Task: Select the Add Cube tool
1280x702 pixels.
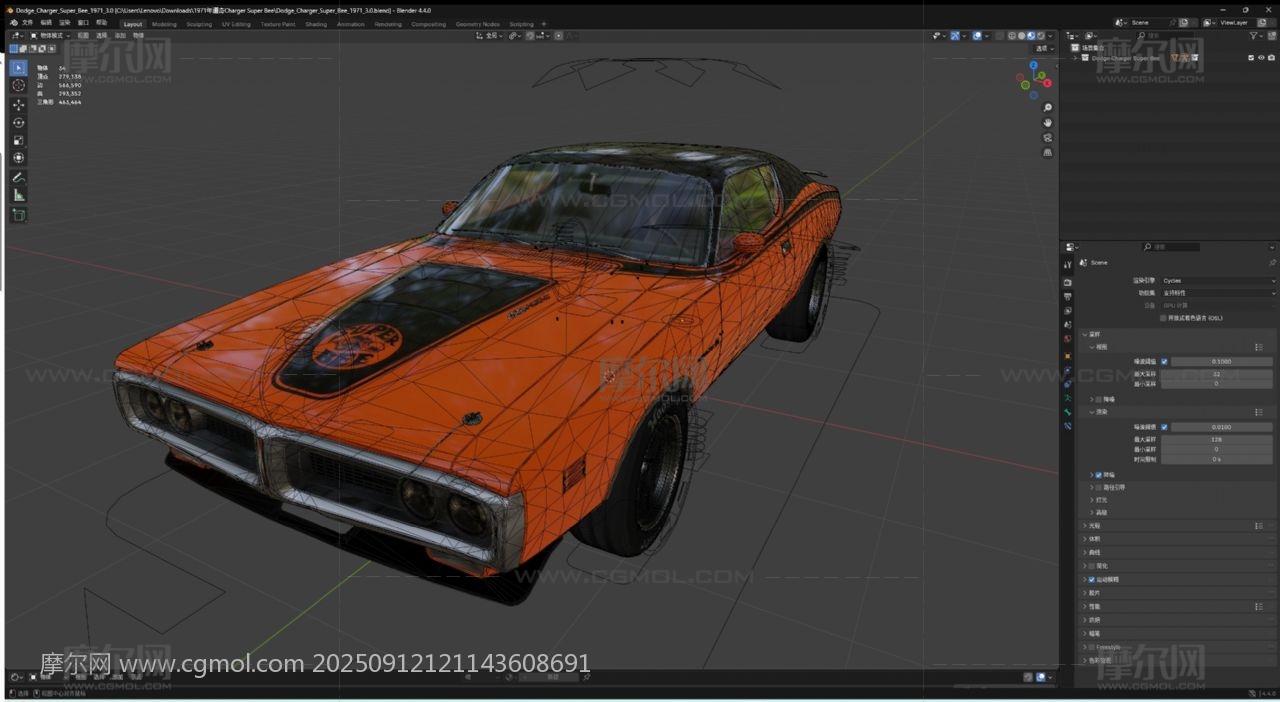Action: pyautogui.click(x=18, y=215)
